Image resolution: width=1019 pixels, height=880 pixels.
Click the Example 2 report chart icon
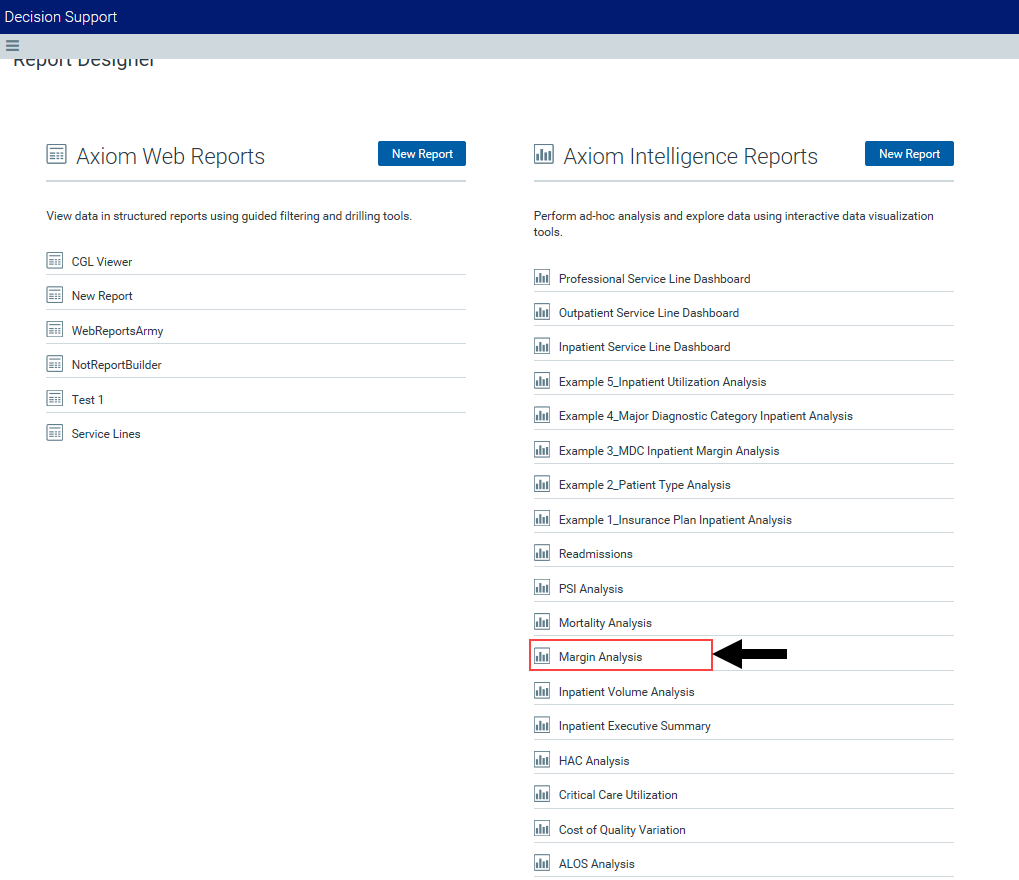(542, 484)
